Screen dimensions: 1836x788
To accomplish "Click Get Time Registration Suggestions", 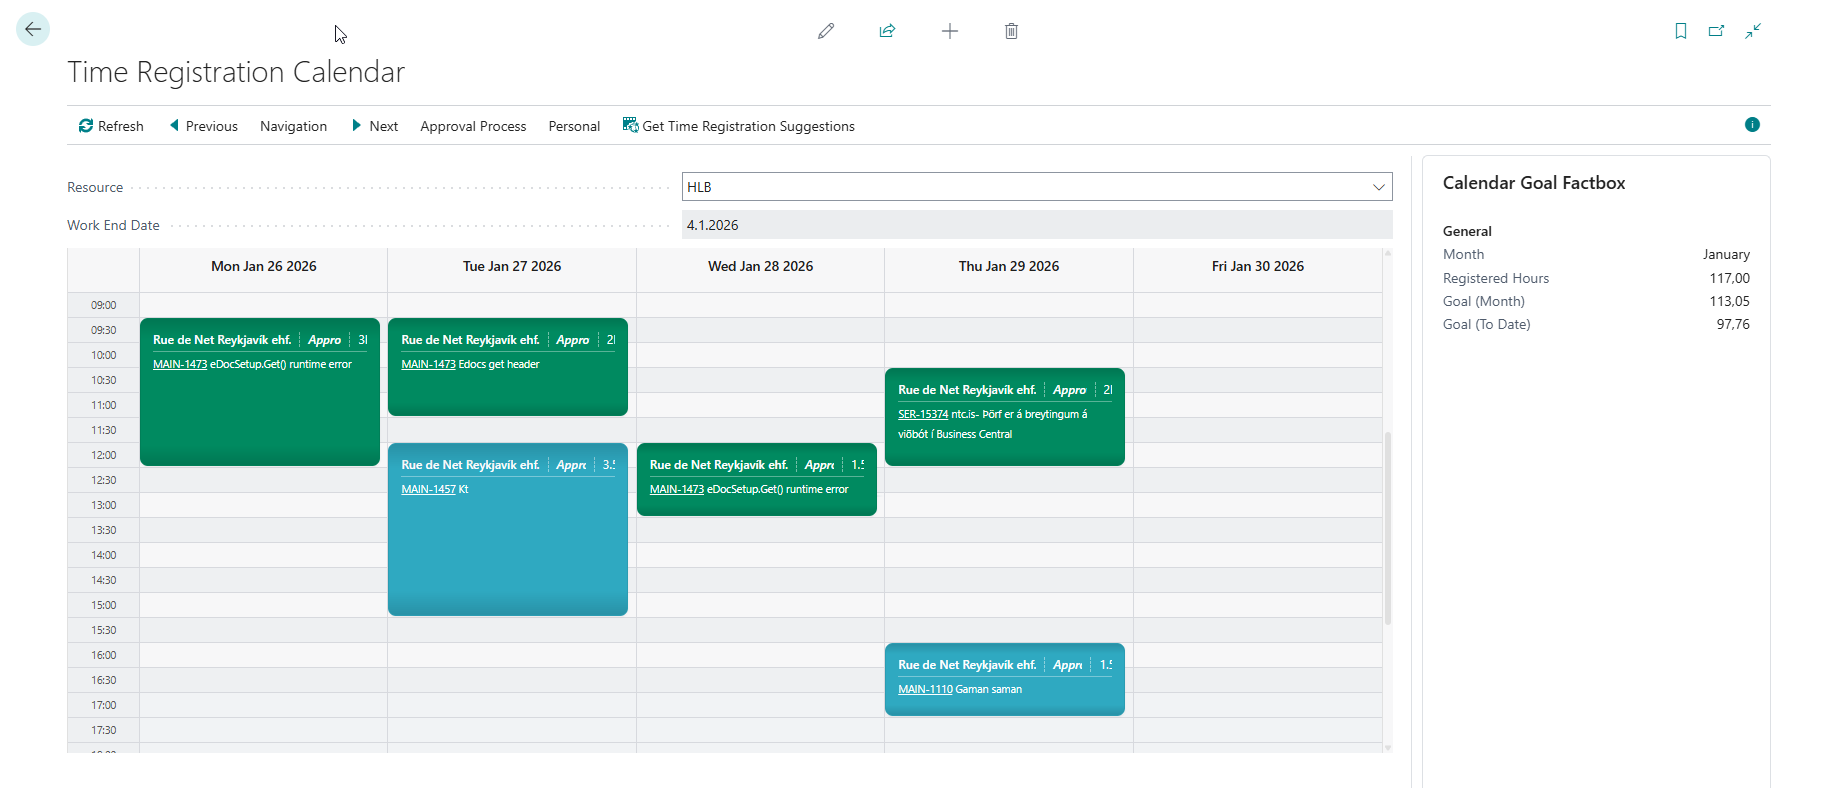I will [738, 126].
